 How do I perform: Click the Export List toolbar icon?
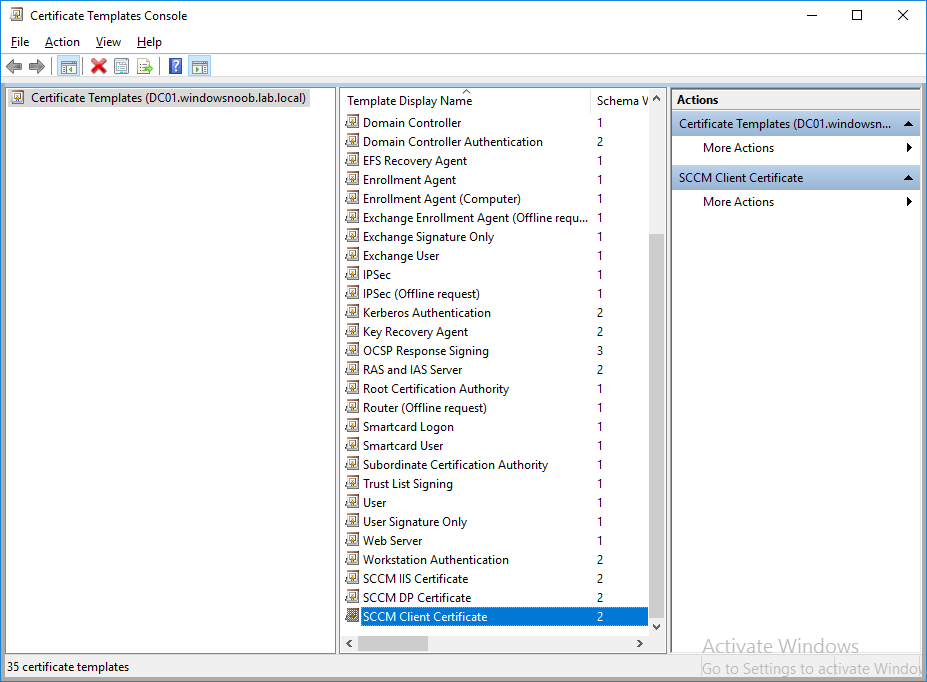pos(145,66)
